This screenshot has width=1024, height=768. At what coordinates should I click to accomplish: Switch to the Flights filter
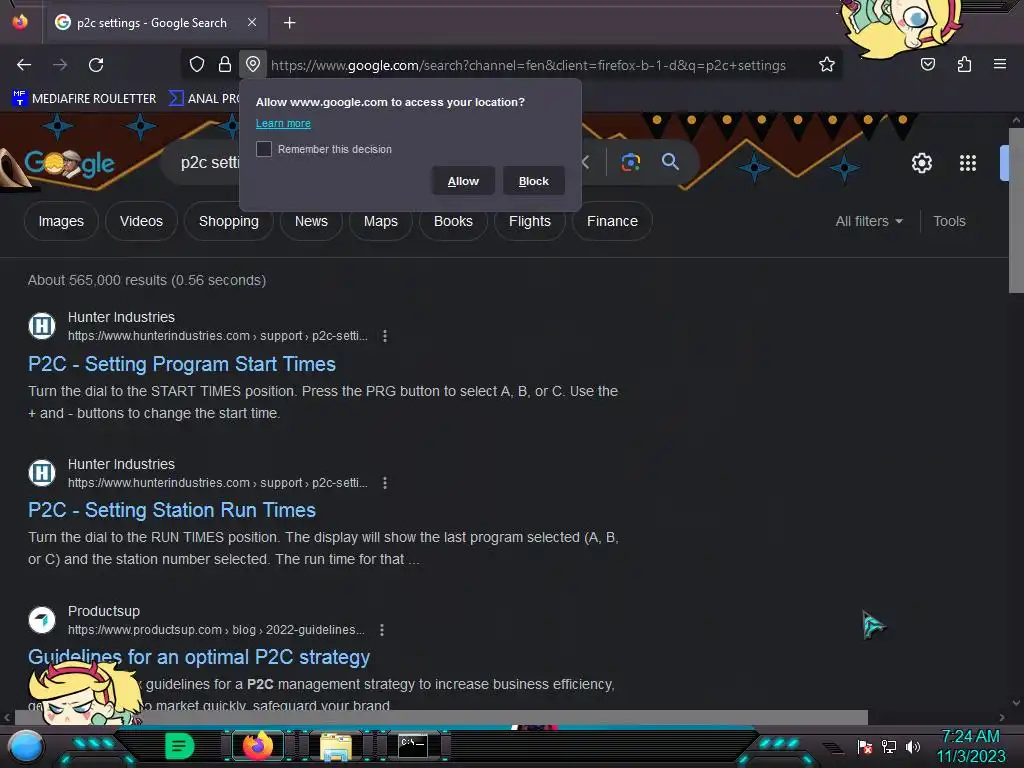coord(530,221)
